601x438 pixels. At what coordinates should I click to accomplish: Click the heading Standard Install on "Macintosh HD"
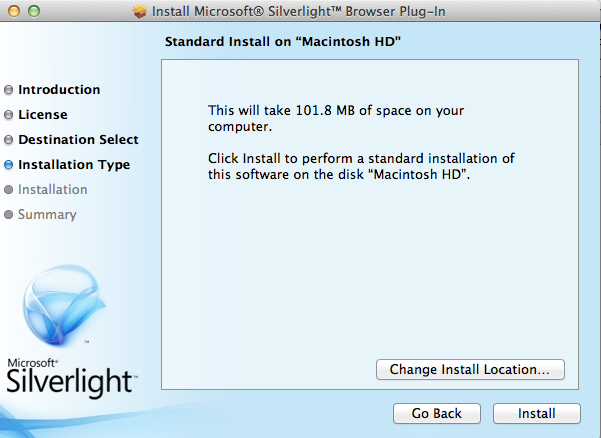(282, 41)
